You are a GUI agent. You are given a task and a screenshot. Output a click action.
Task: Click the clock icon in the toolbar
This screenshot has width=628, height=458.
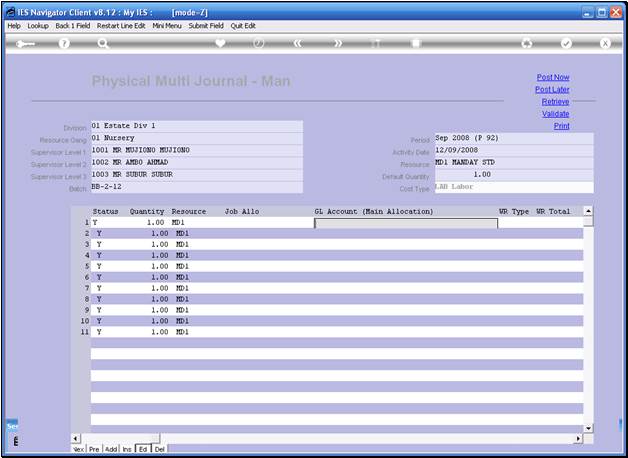[258, 43]
